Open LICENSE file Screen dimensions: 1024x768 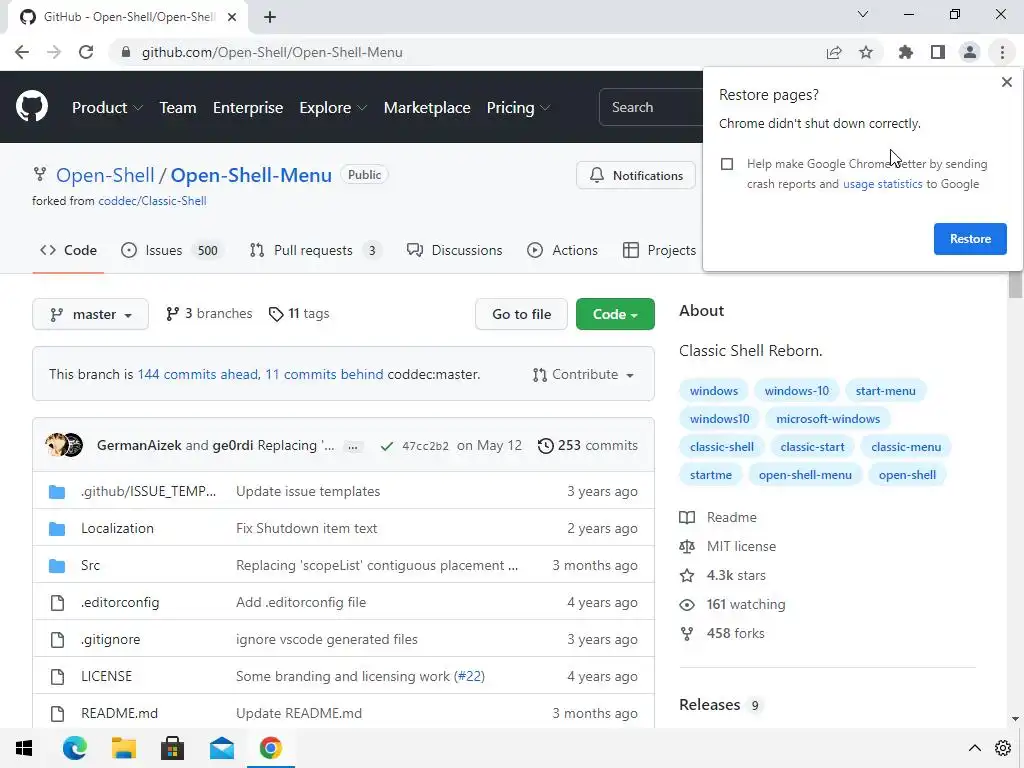tap(106, 676)
